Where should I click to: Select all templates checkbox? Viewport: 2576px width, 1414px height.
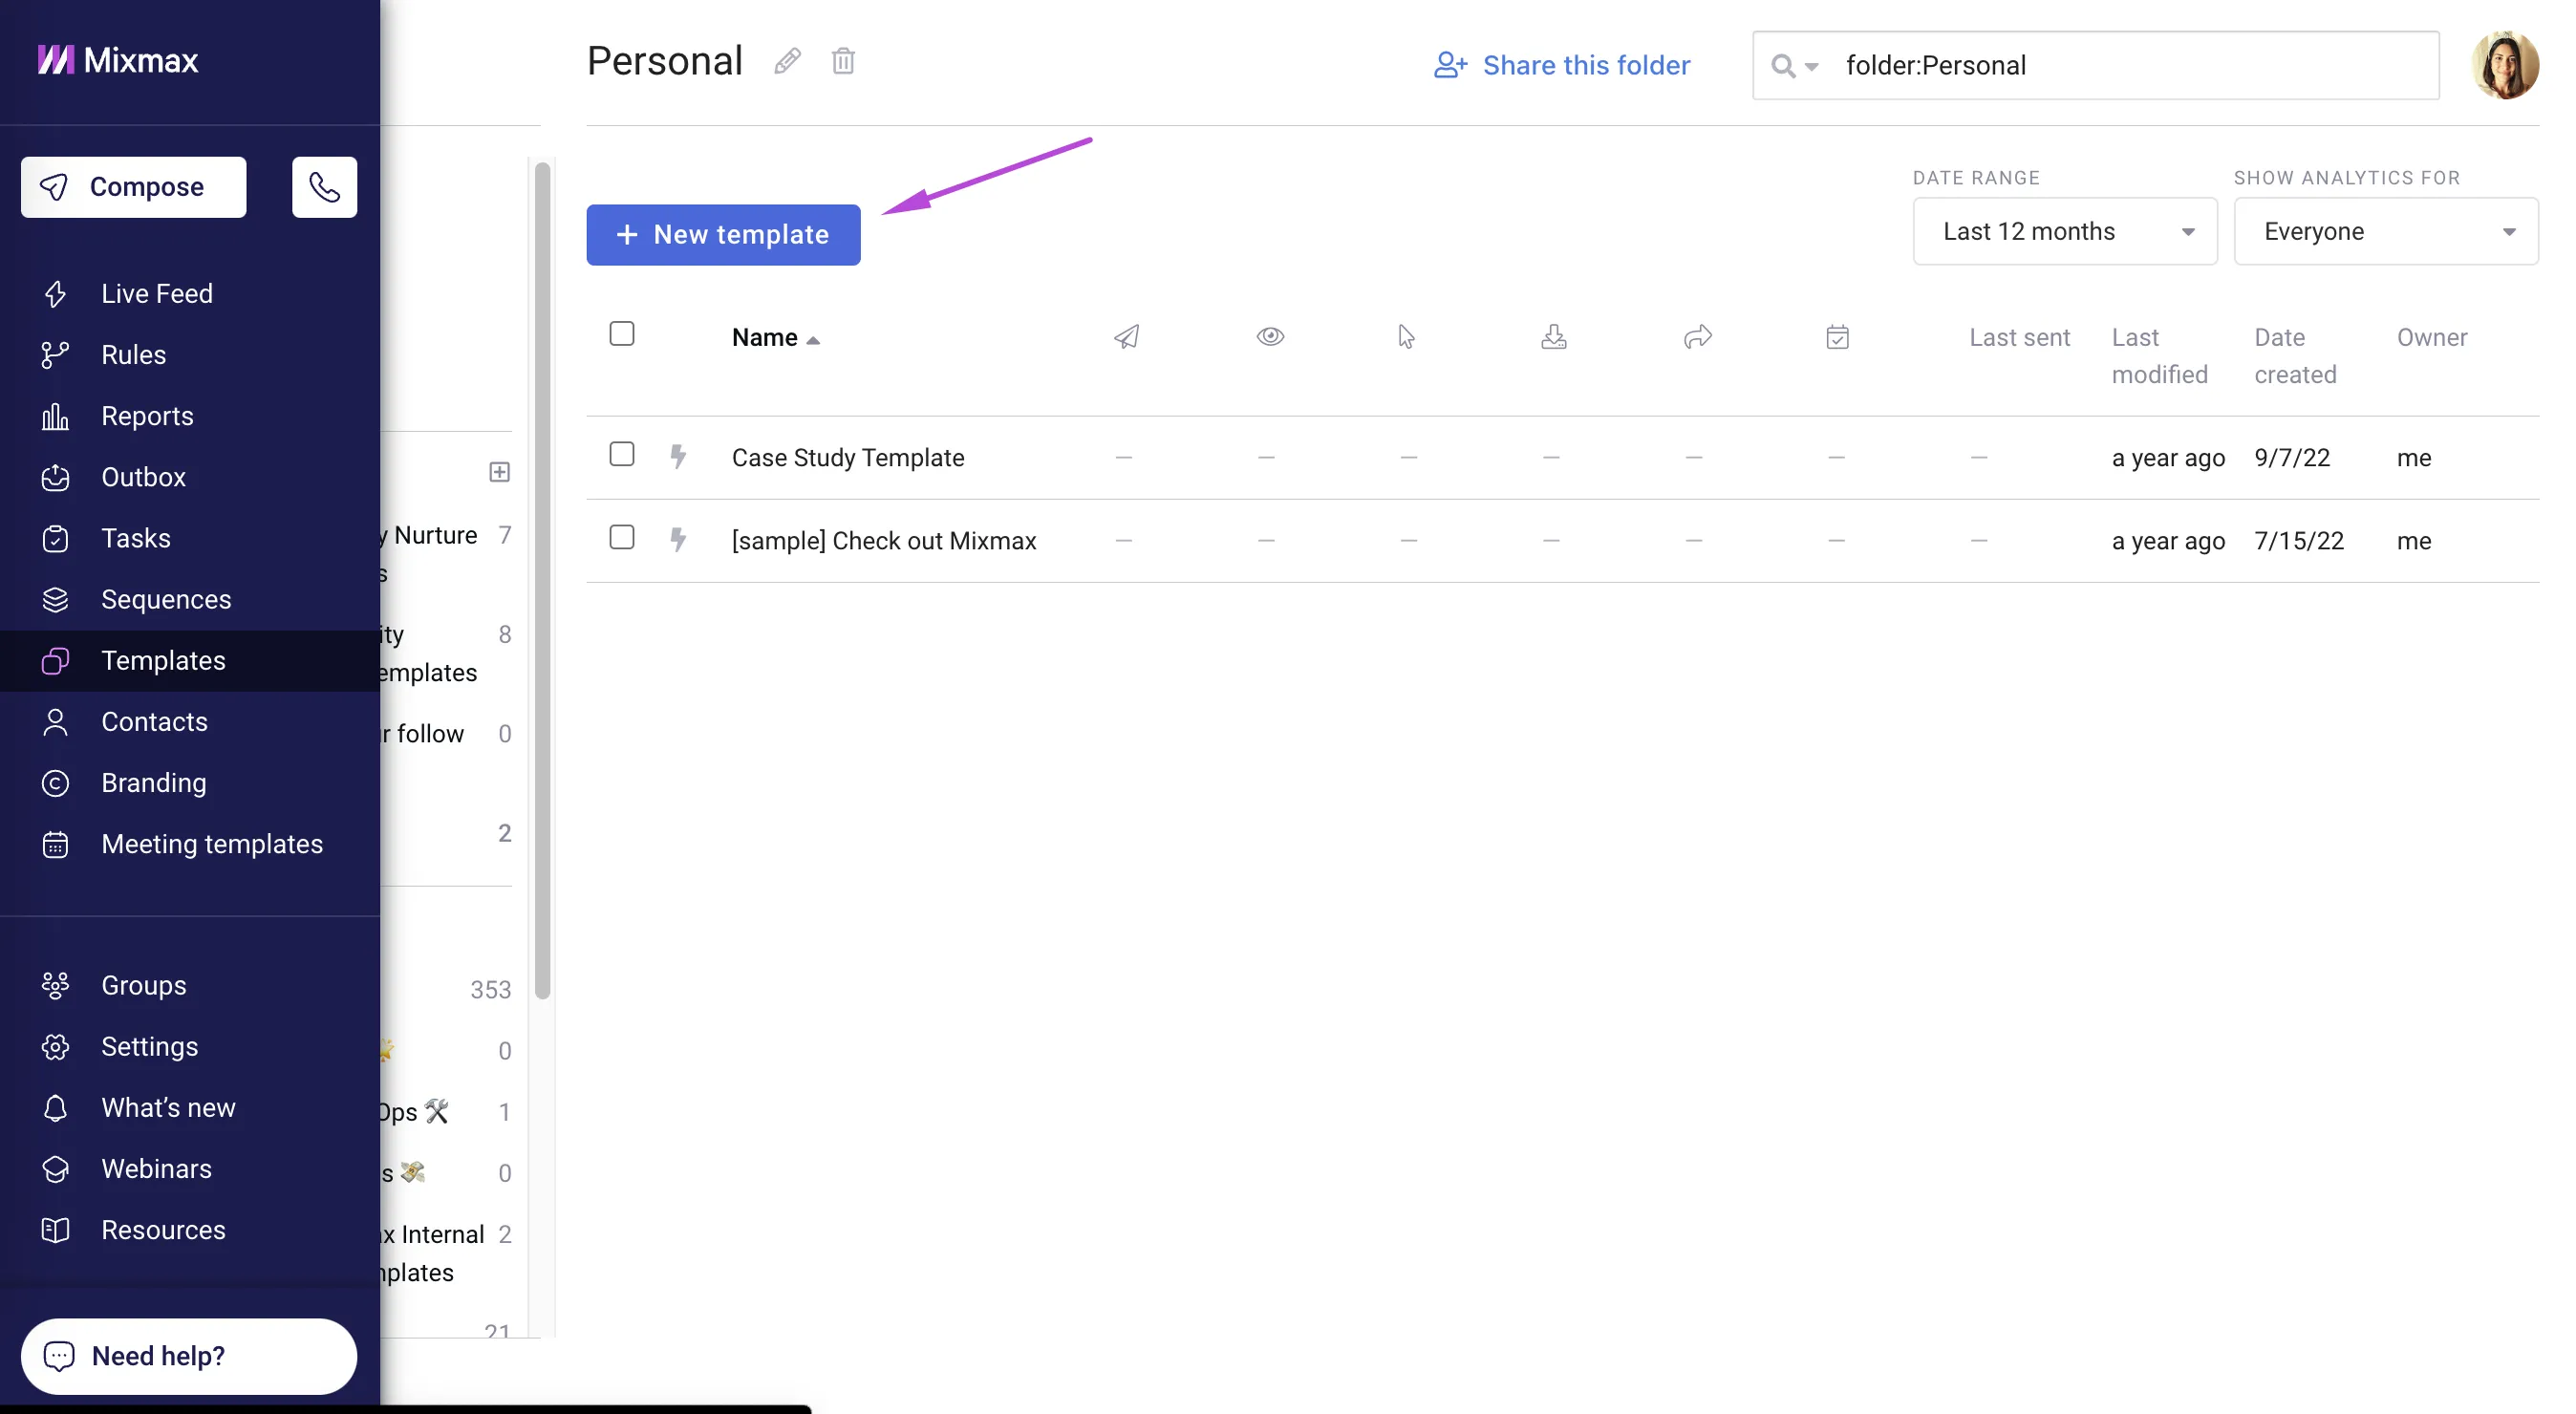click(x=622, y=334)
